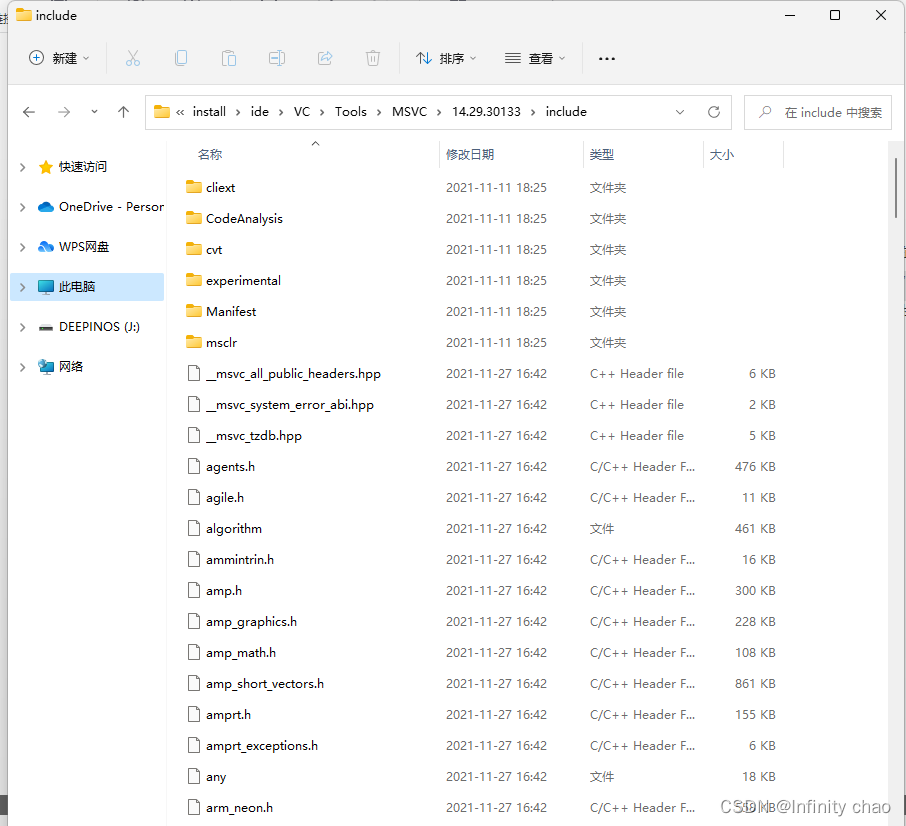
Task: Click the Share icon
Action: tap(325, 58)
